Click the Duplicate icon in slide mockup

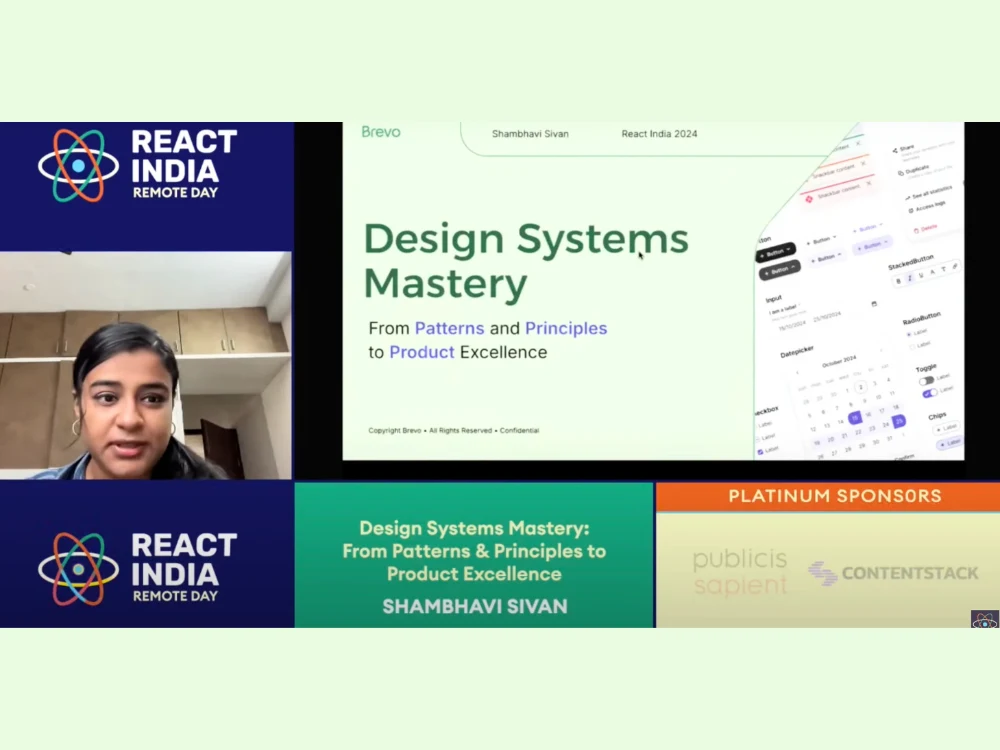click(901, 173)
